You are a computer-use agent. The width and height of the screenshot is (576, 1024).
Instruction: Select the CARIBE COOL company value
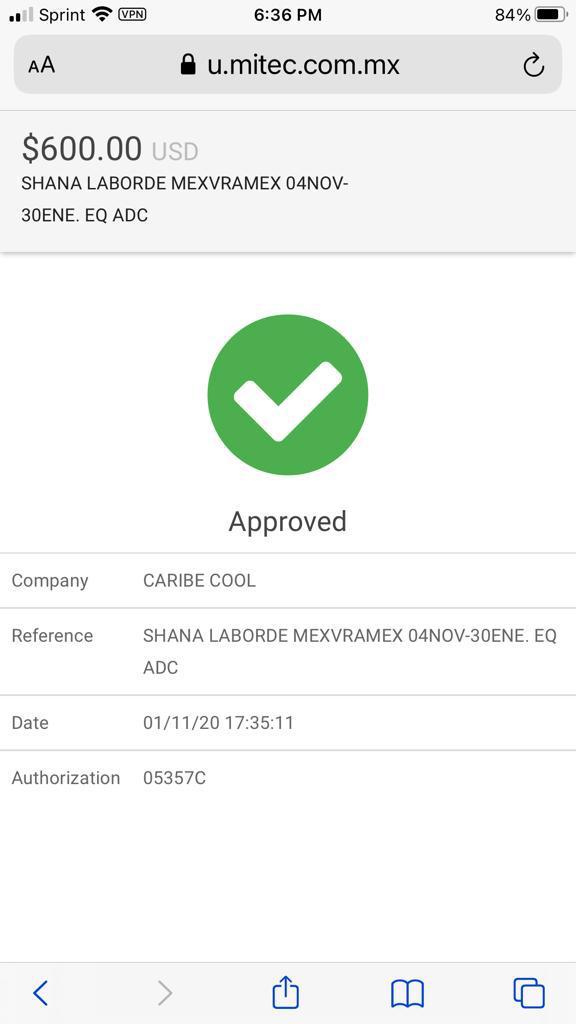pos(199,581)
